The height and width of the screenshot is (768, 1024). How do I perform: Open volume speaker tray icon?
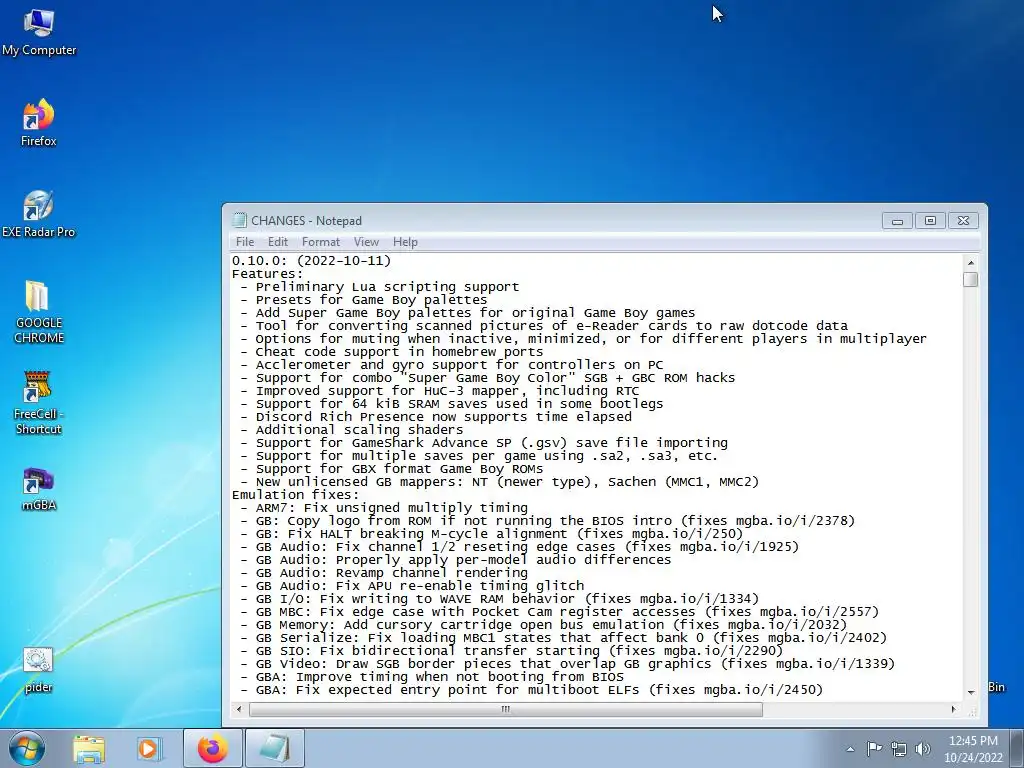922,749
